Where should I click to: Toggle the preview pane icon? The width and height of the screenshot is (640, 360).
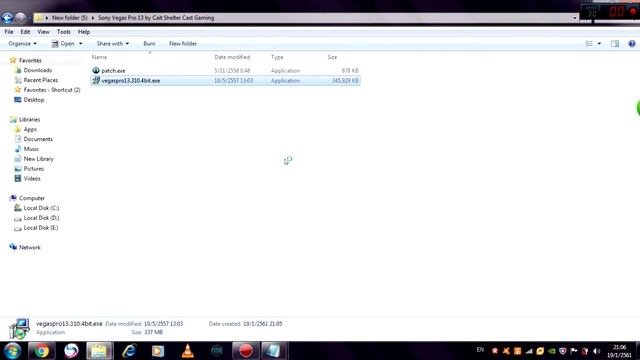(x=615, y=44)
